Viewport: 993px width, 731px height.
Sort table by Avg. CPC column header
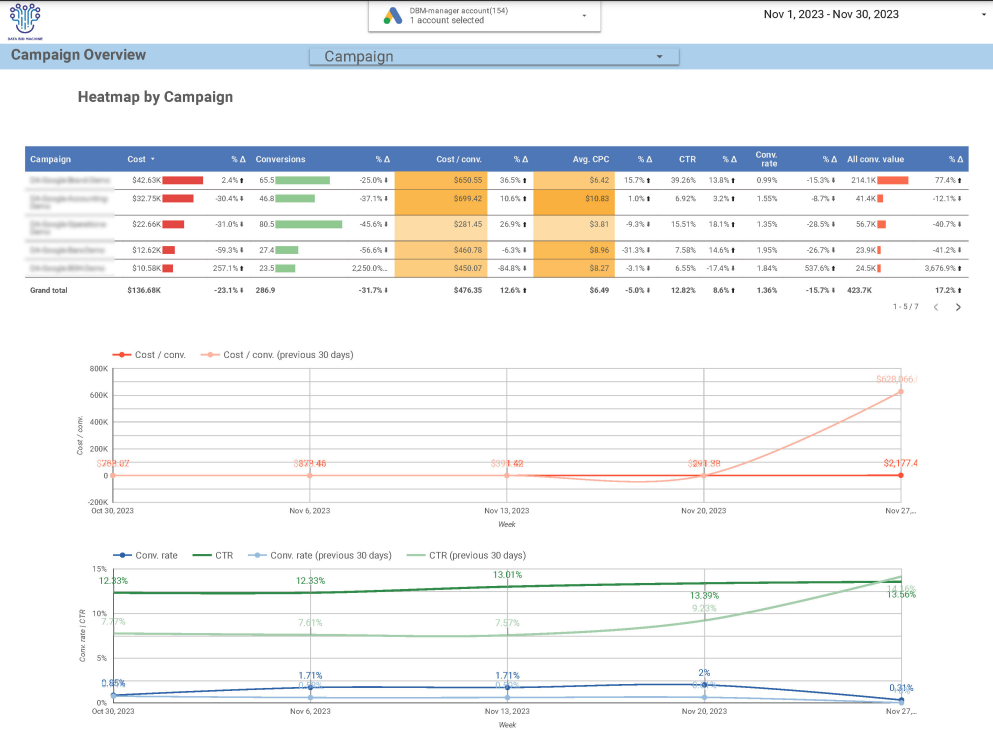[591, 159]
